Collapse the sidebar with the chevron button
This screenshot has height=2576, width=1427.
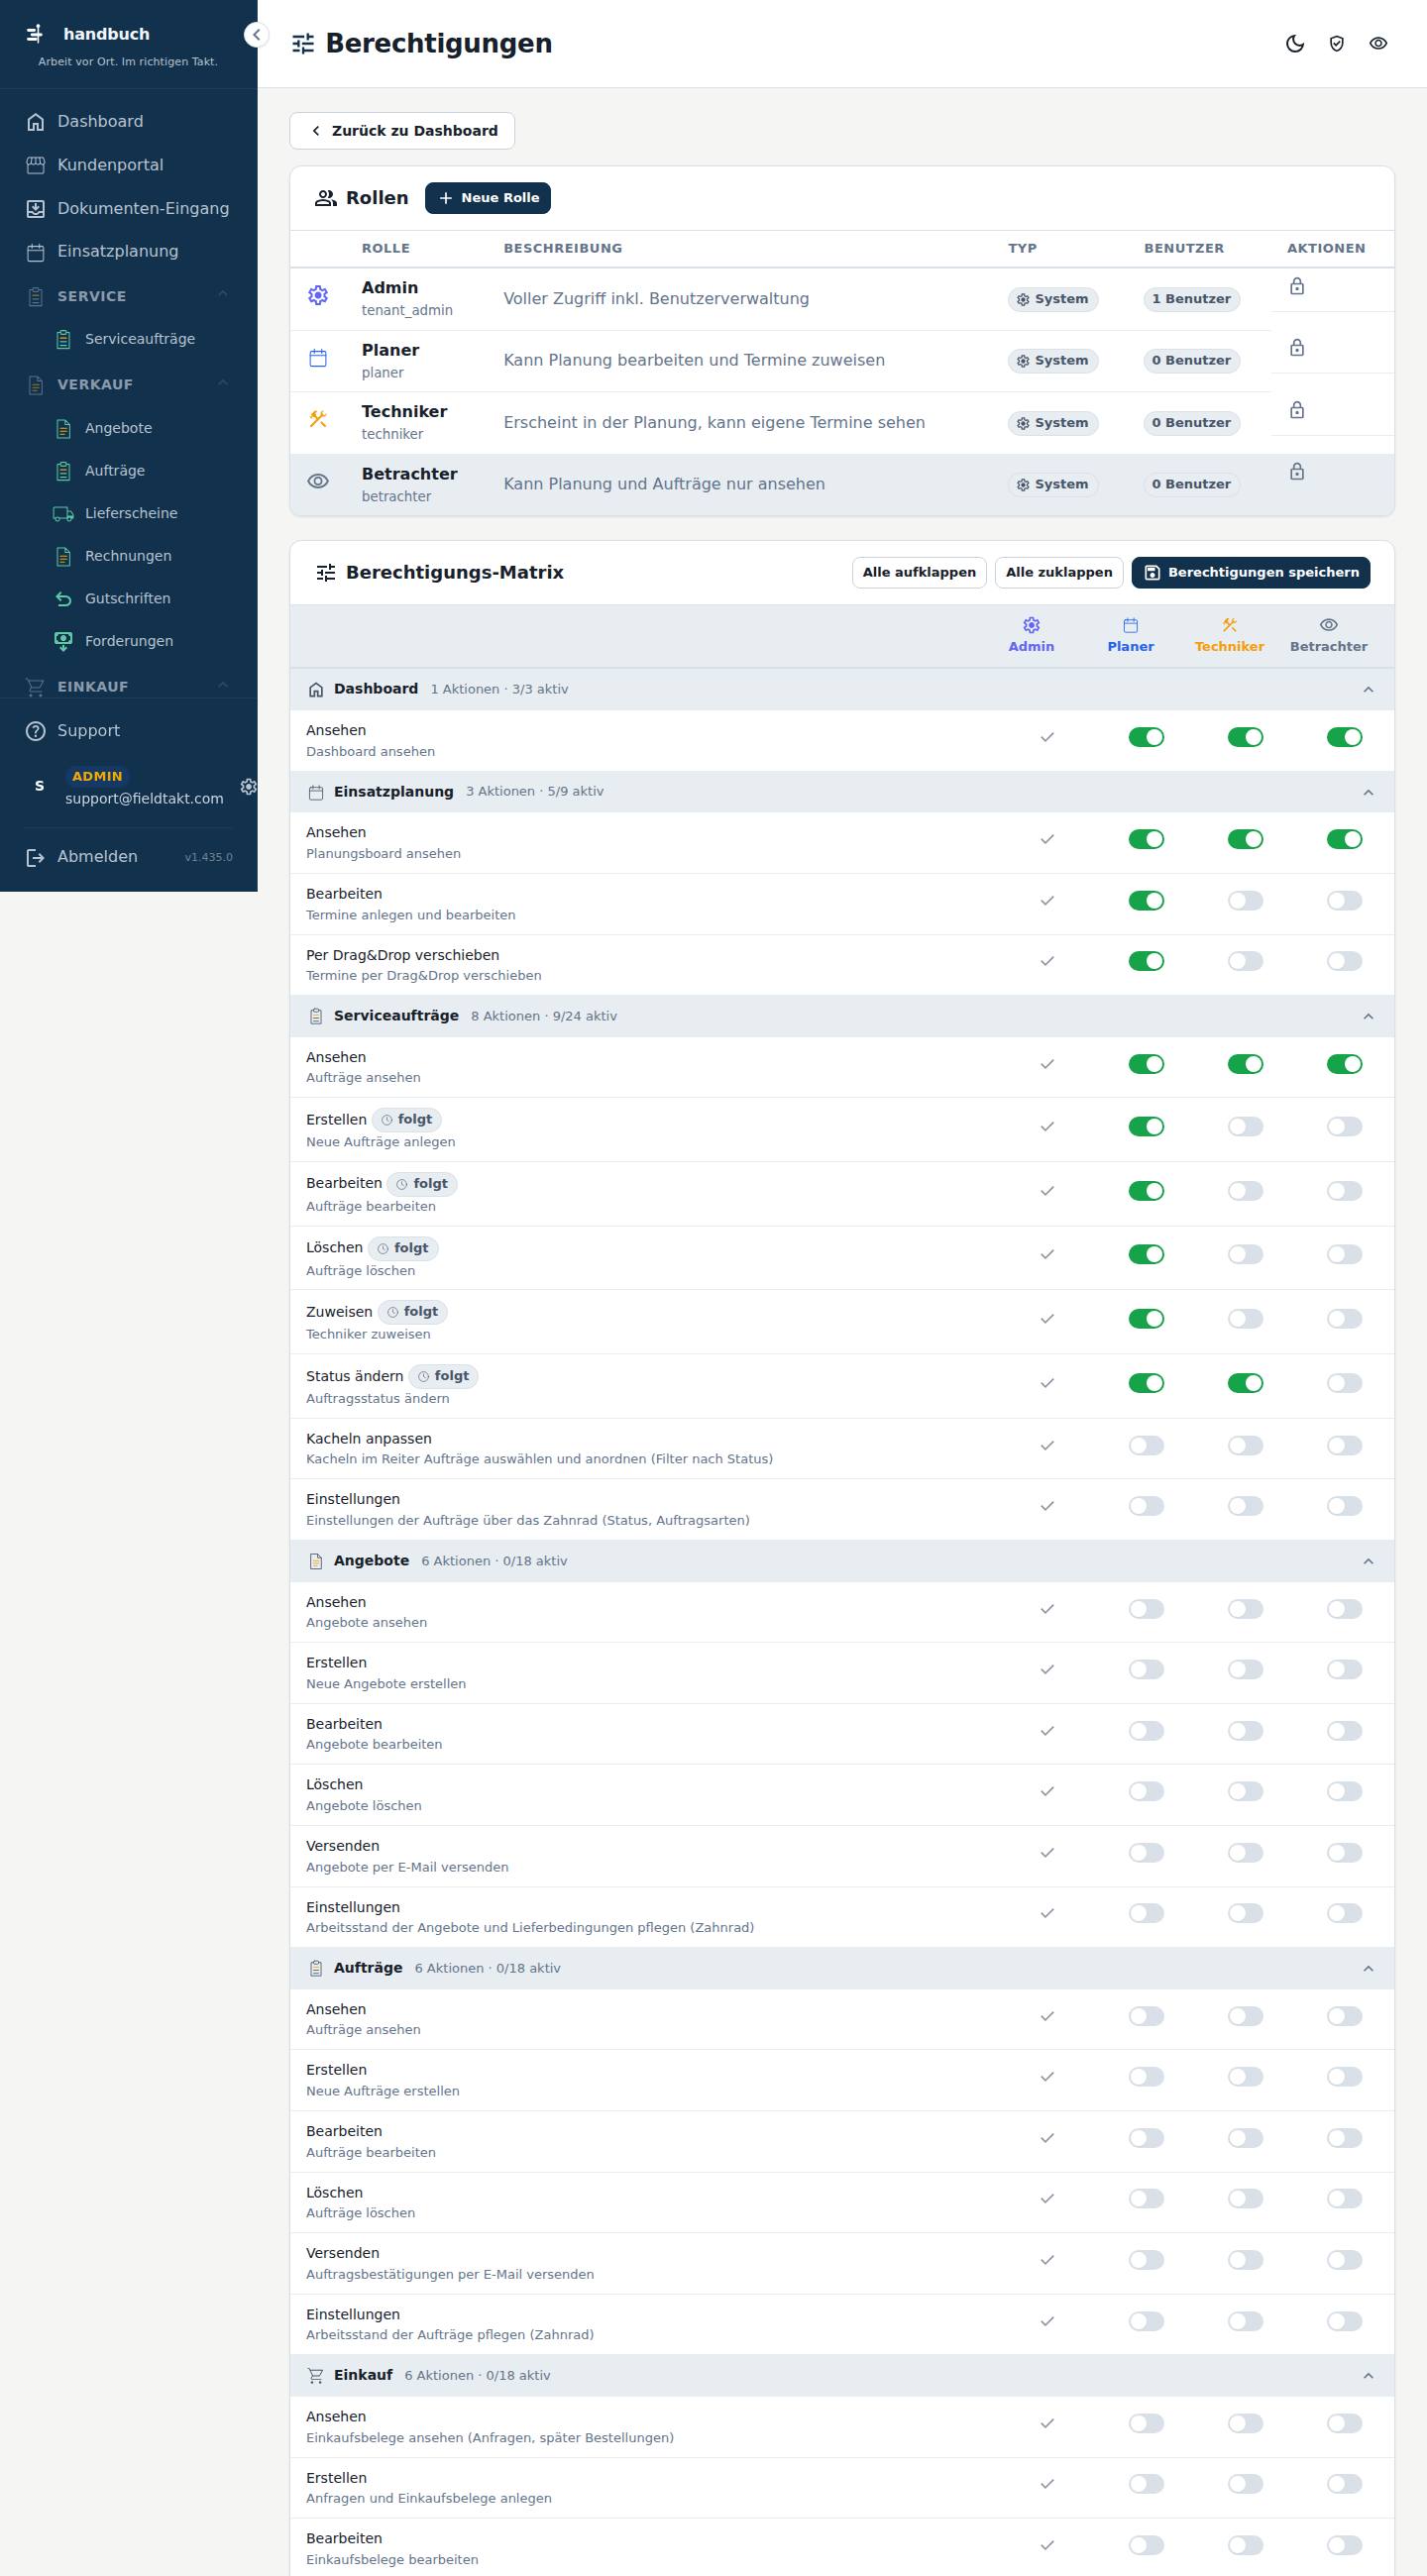click(256, 35)
